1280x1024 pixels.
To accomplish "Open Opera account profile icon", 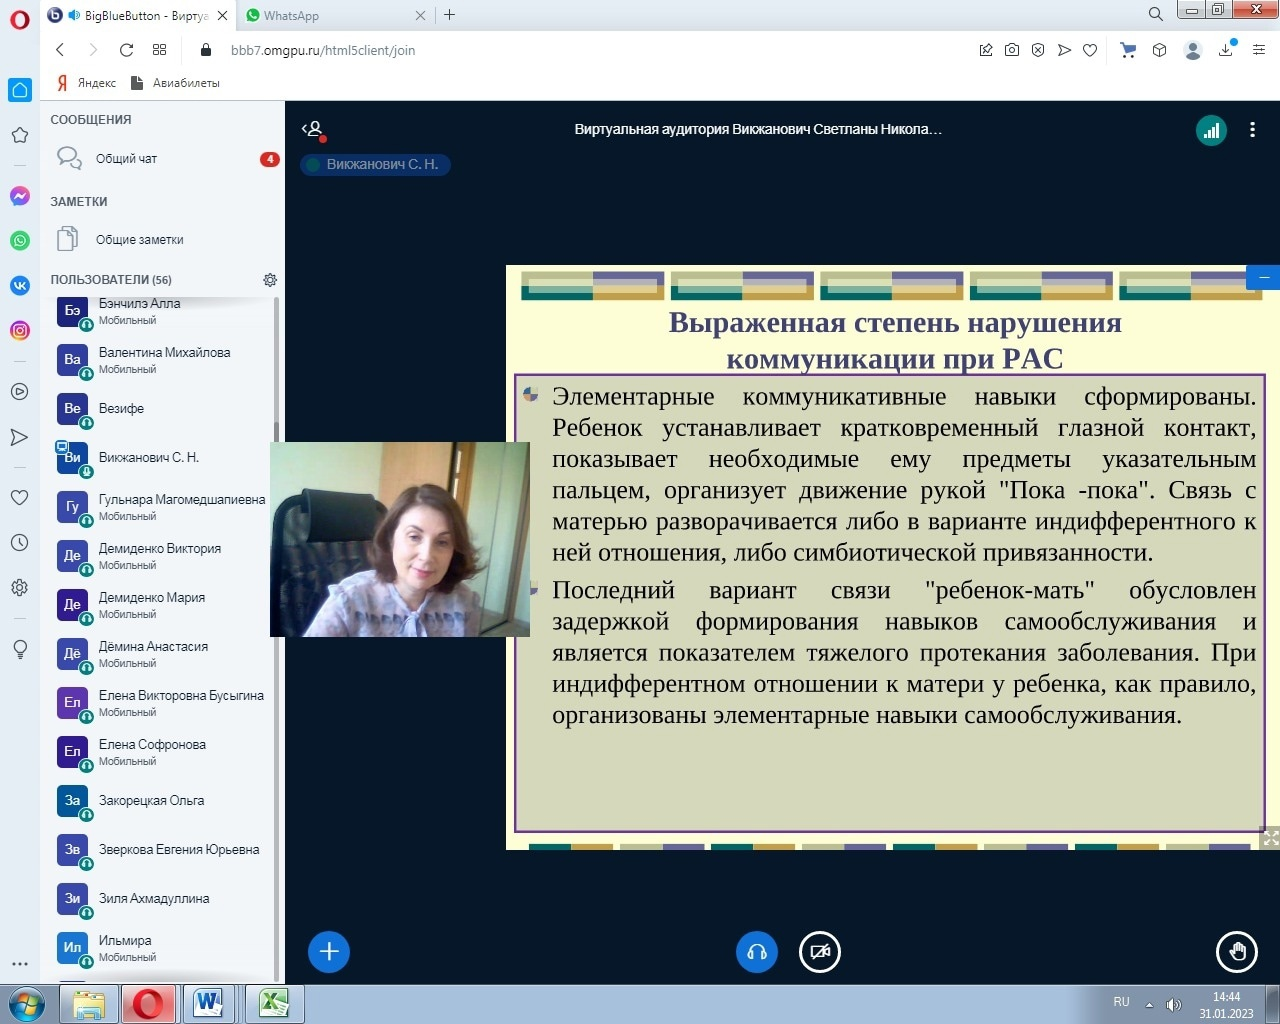I will click(x=1192, y=50).
